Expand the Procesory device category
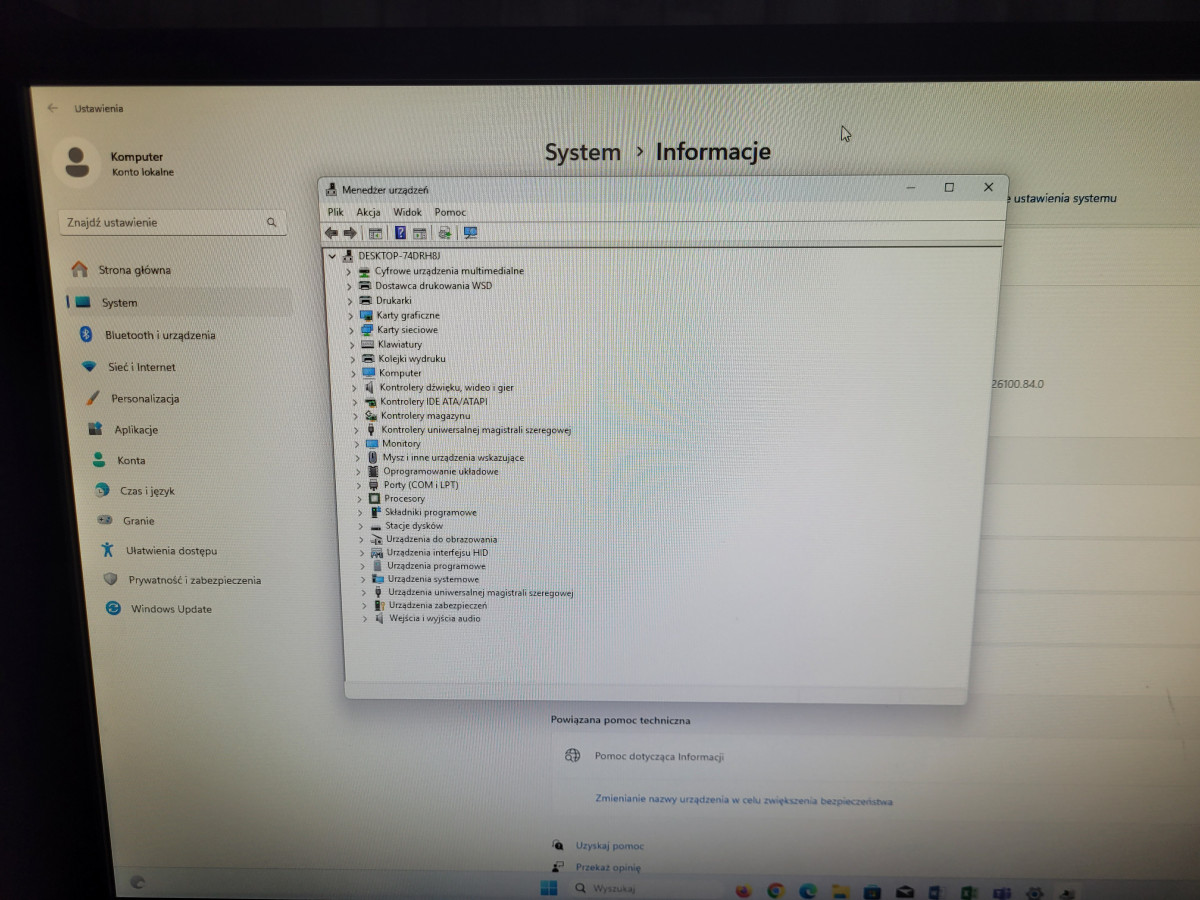The image size is (1200, 900). (358, 498)
